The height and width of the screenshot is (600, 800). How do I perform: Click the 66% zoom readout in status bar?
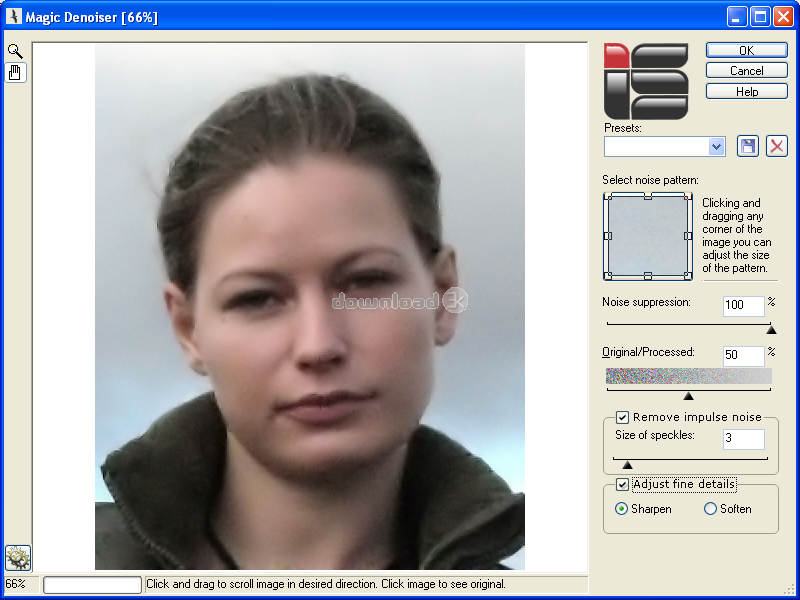coord(15,584)
